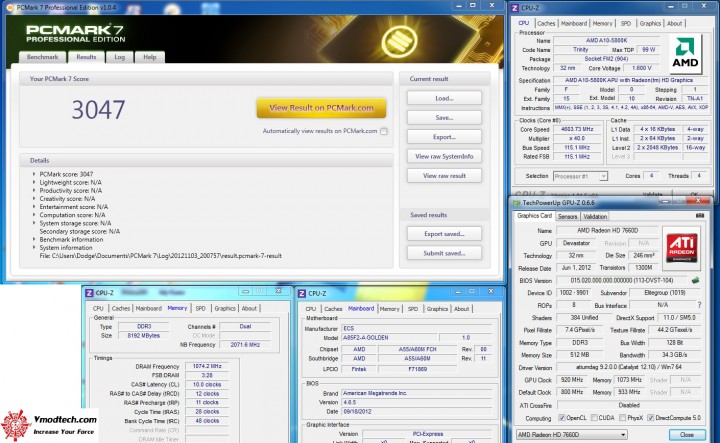This screenshot has height=443, width=720.
Task: Open the Graphics tab in the CPU-Z Mainboard window
Action: pyautogui.click(x=437, y=308)
